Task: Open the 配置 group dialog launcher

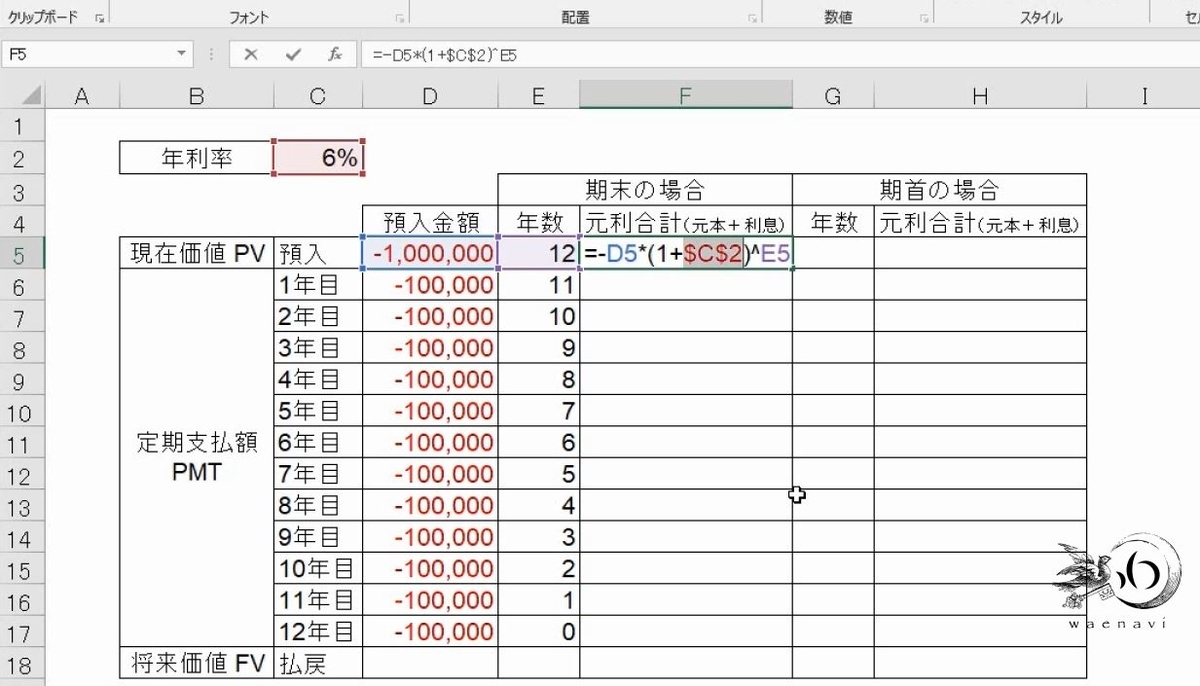Action: [752, 19]
